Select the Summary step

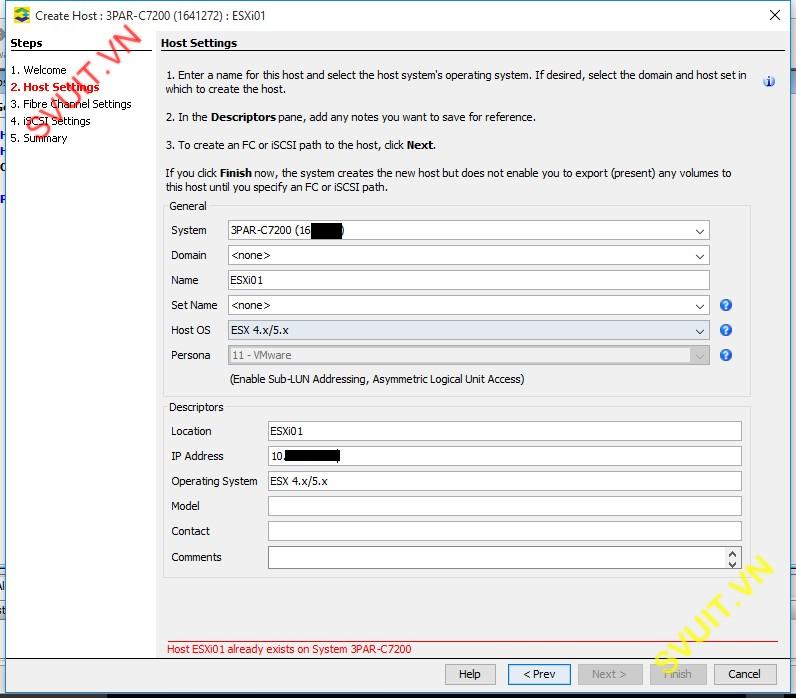pos(39,138)
